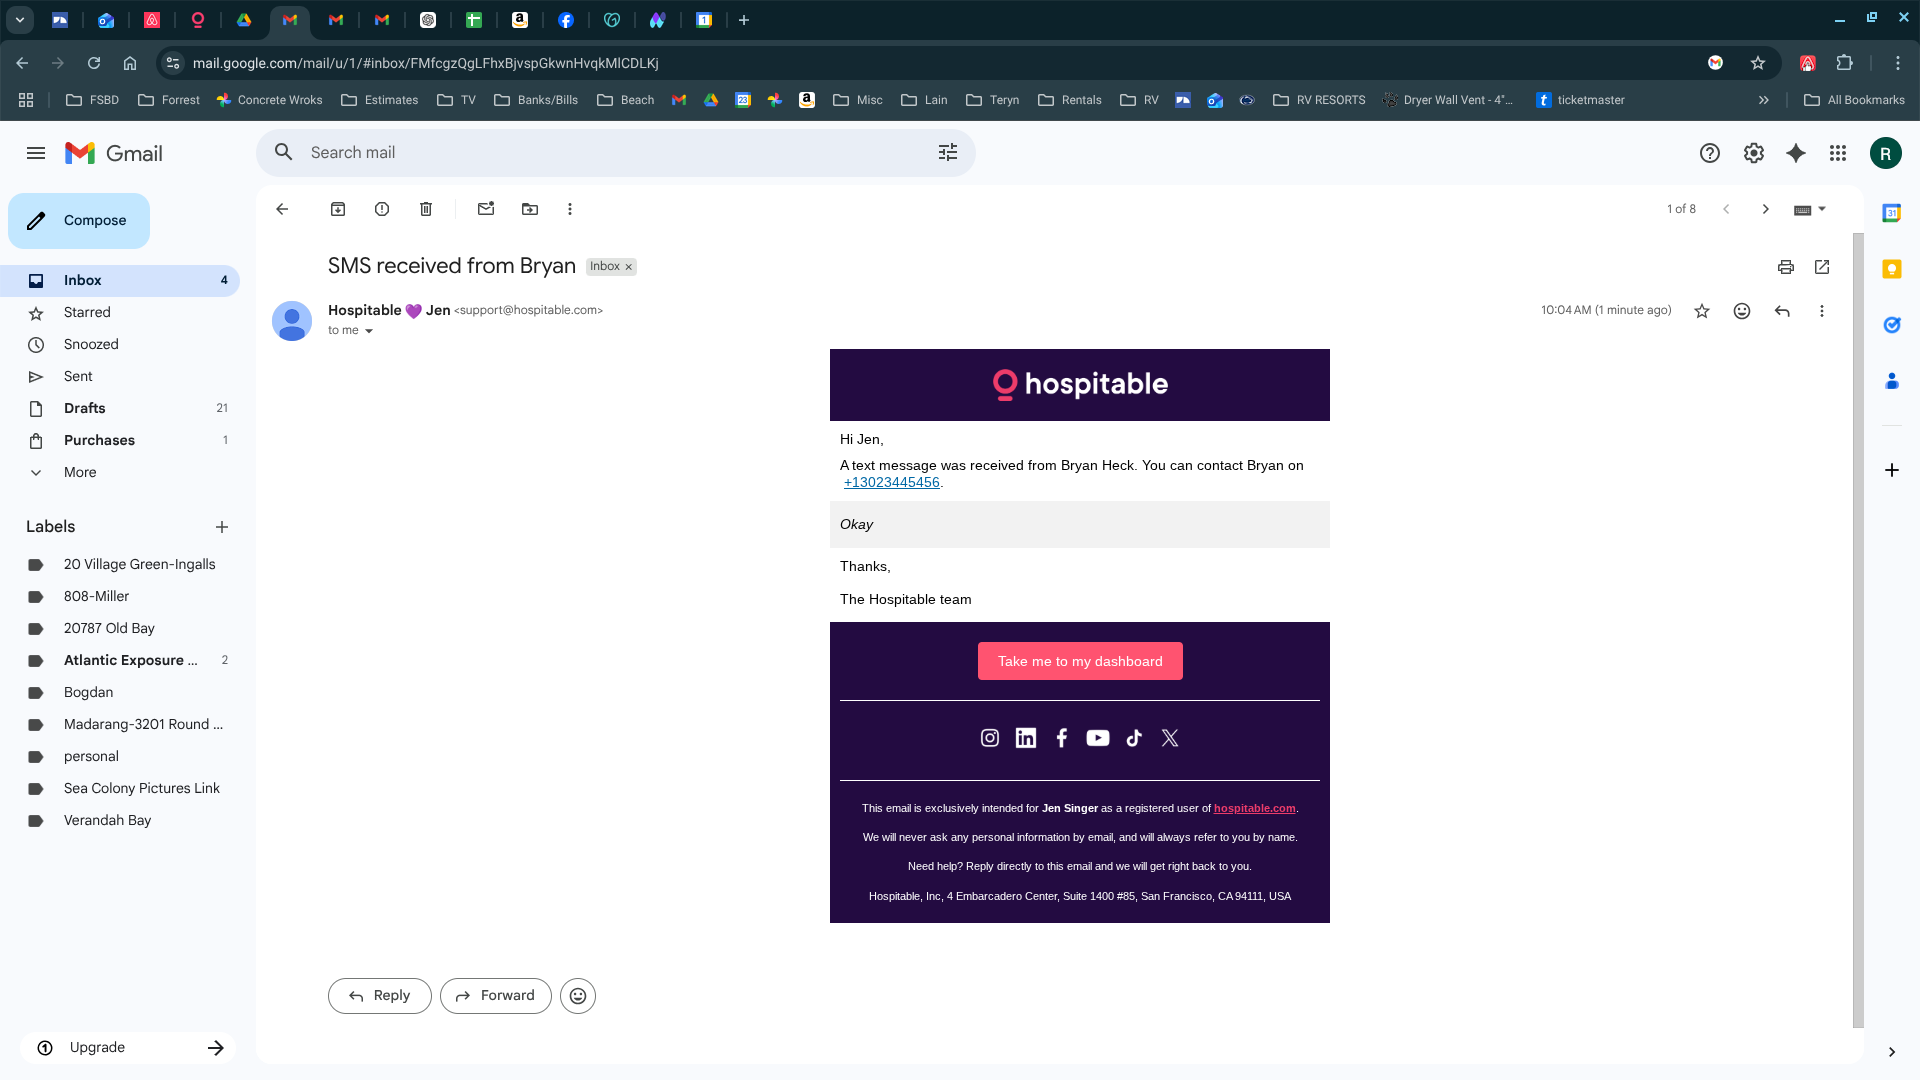Star this Hospitable message
The image size is (1920, 1080).
[x=1702, y=311]
